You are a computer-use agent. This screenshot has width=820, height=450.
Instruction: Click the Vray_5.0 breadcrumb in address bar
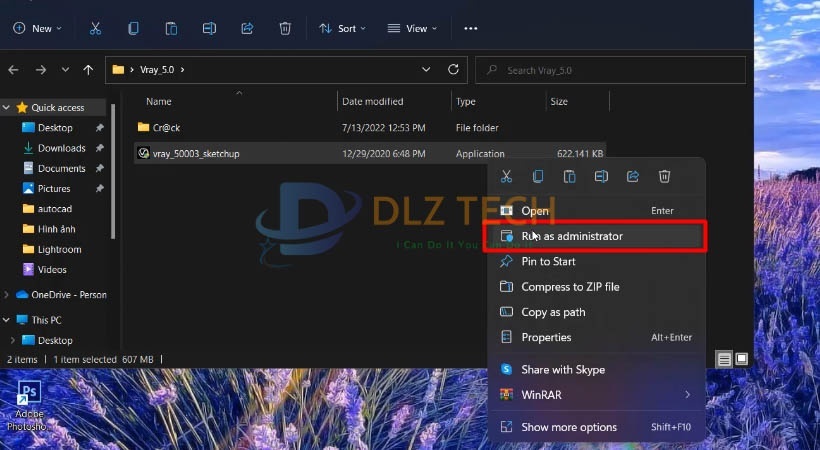(x=157, y=70)
